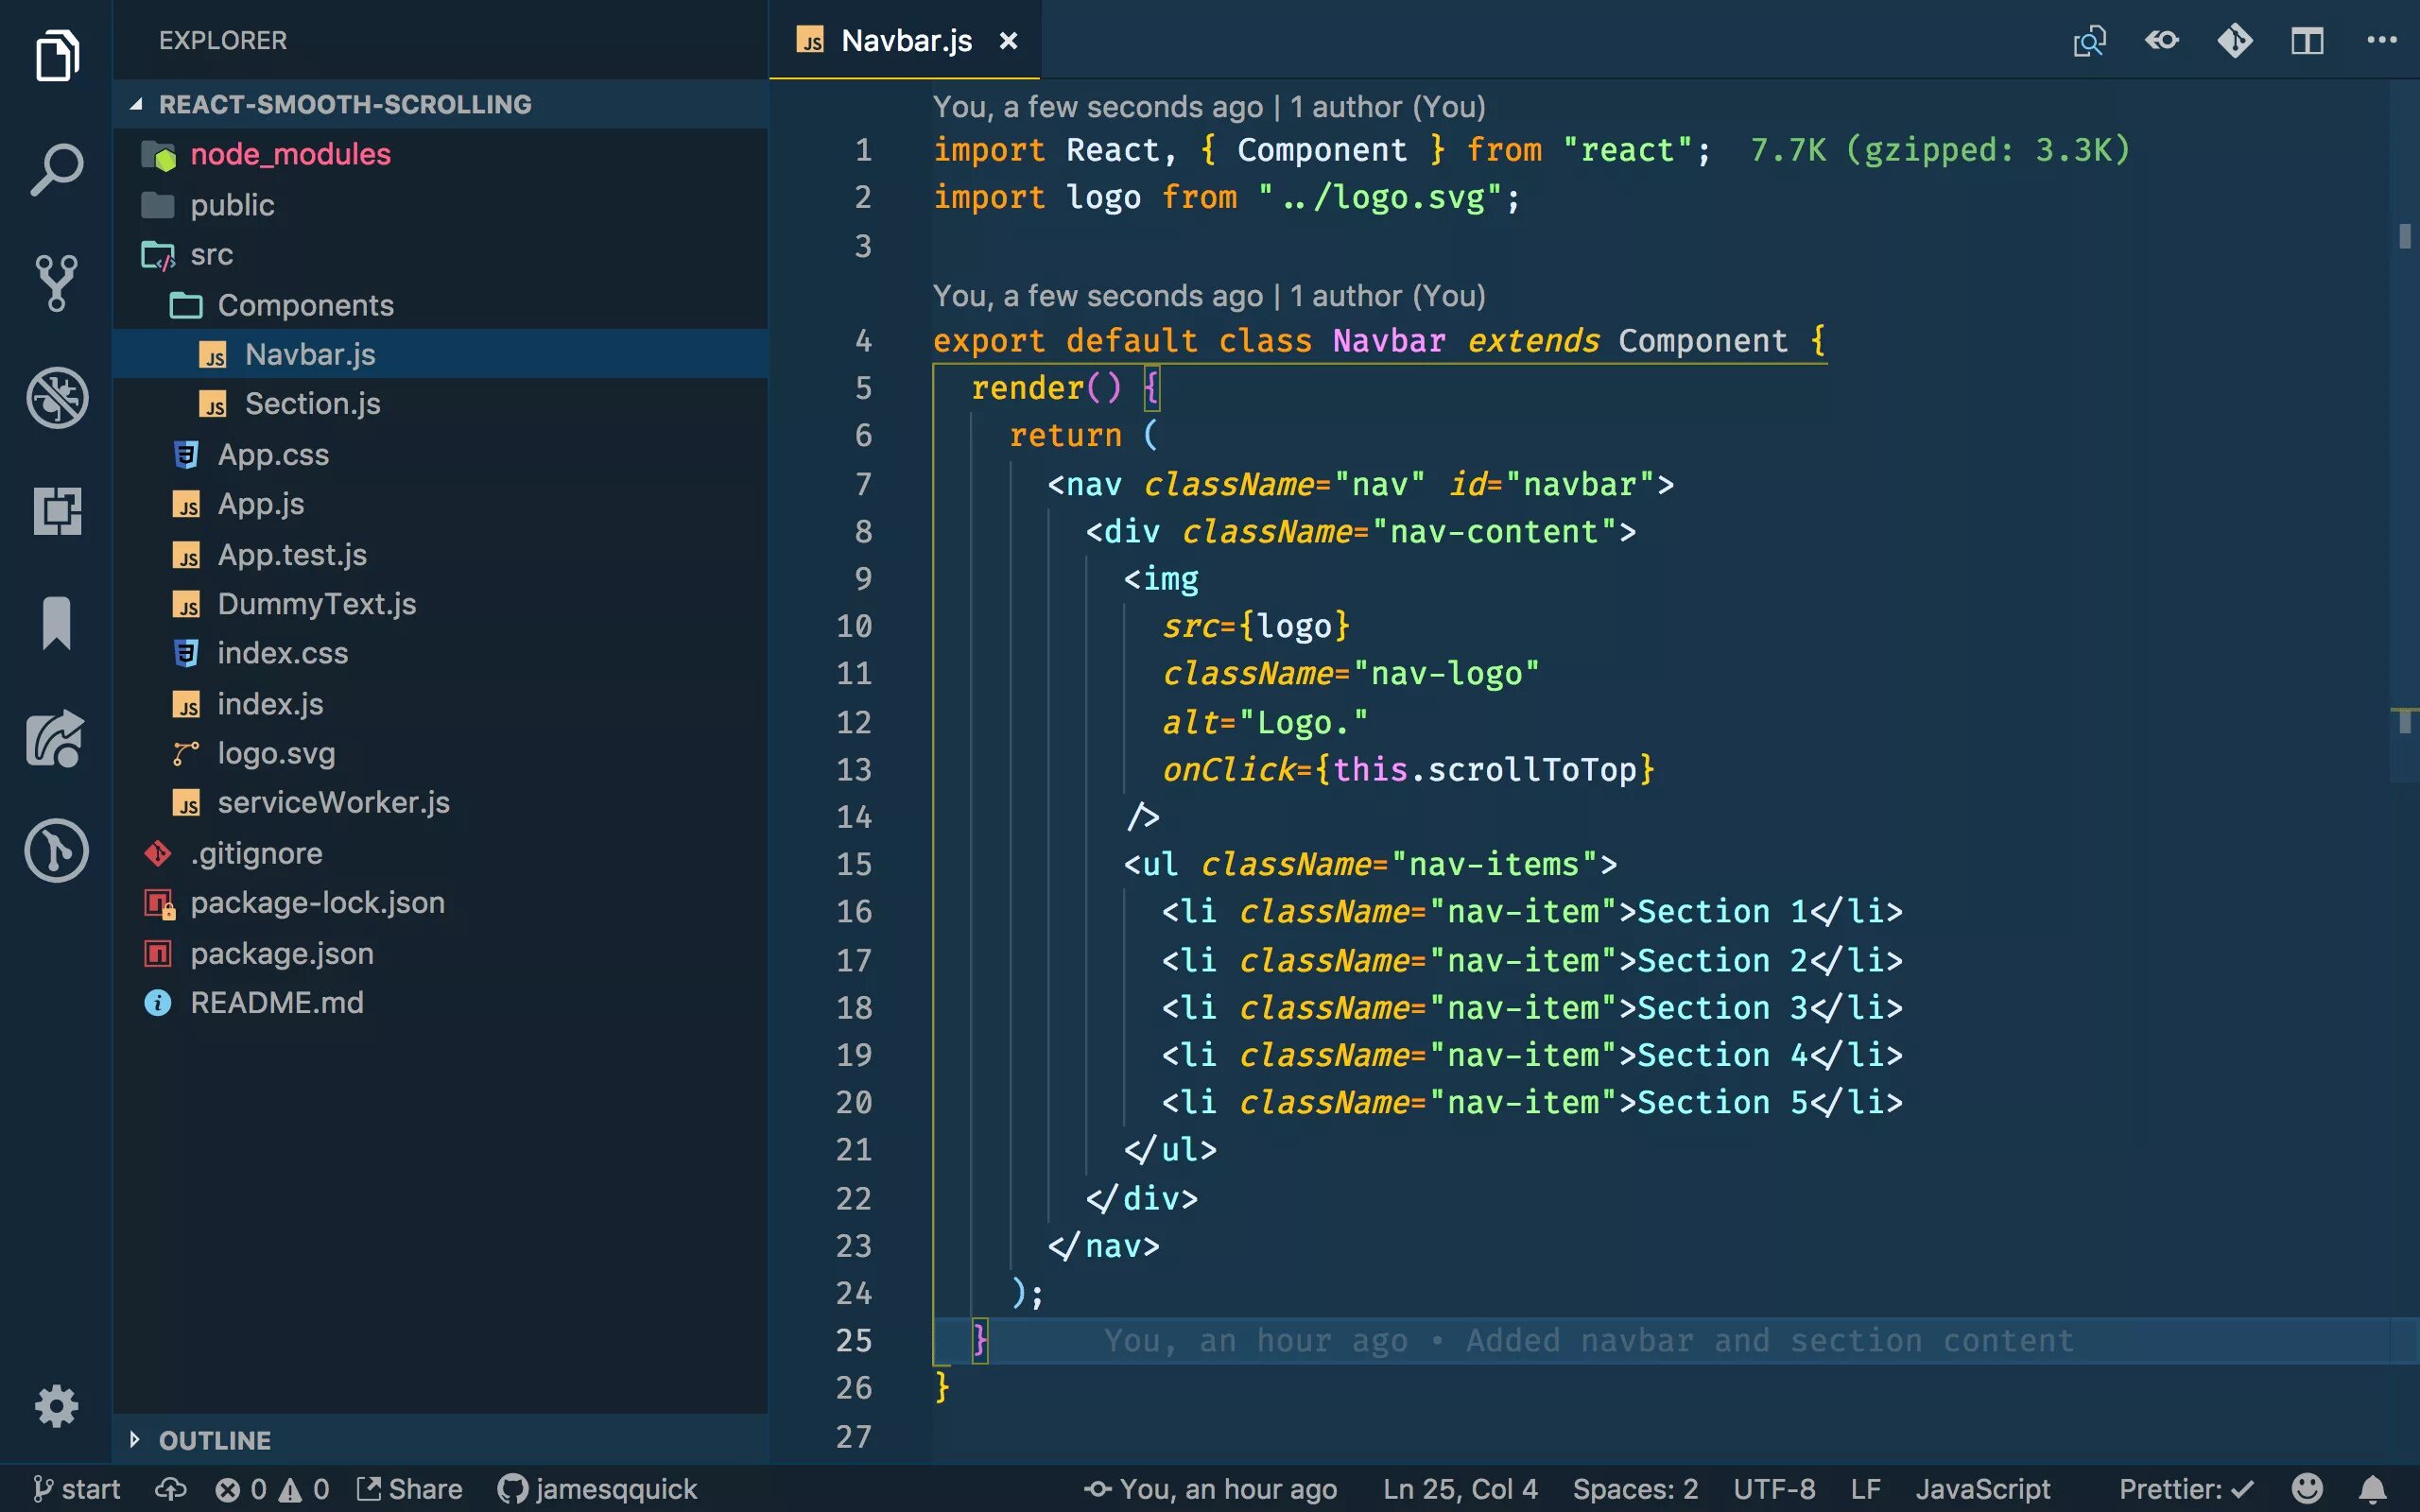Collapse the REACT-SMOOTH-SCROLLING project section

(440, 104)
